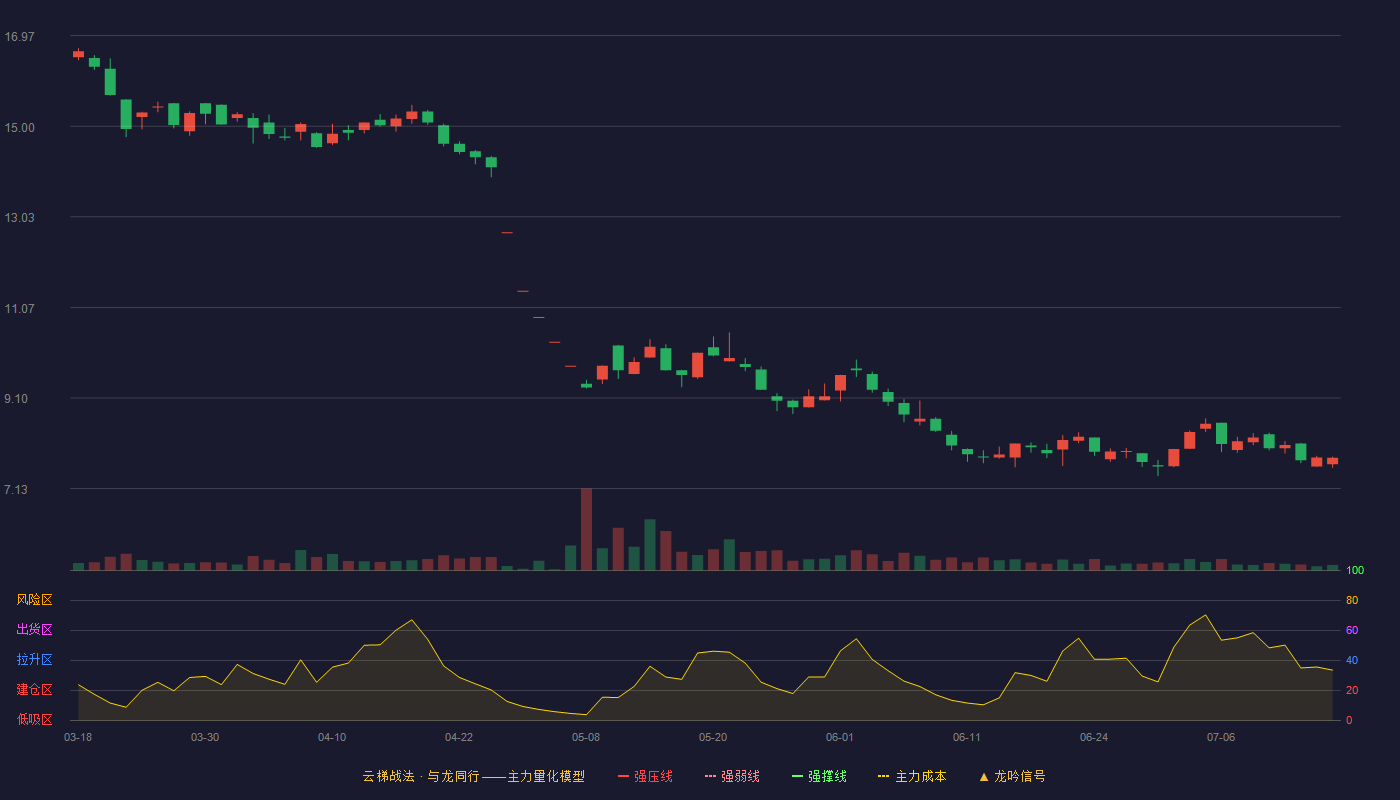1400x800 pixels.
Task: Click the 06-11 date label
Action: pyautogui.click(x=967, y=737)
